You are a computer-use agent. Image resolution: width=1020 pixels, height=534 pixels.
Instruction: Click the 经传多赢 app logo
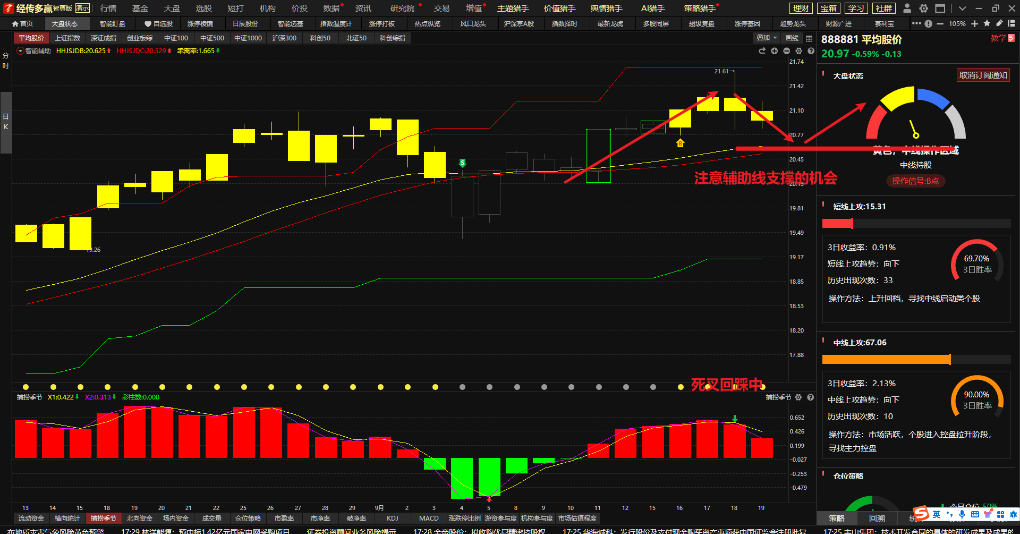[x=8, y=8]
